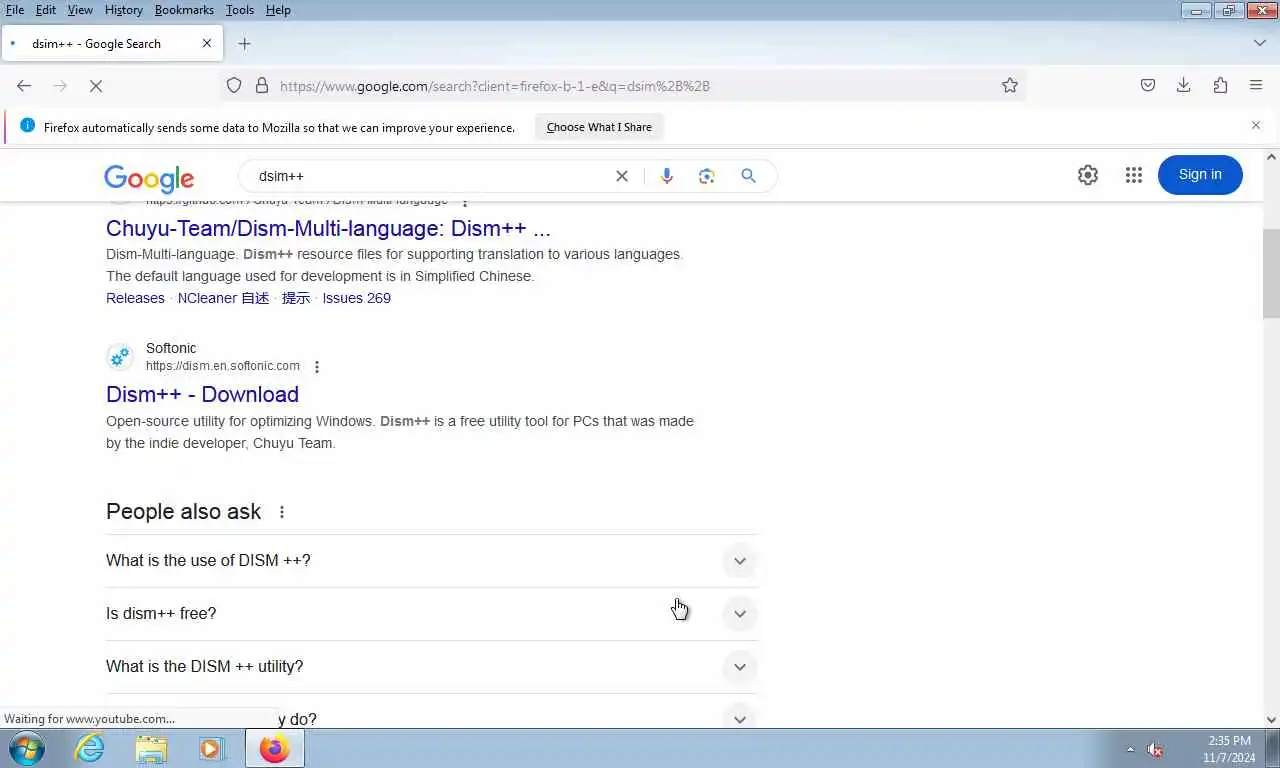Open the Google apps grid
Screen dimensions: 1280x768
tap(1133, 175)
